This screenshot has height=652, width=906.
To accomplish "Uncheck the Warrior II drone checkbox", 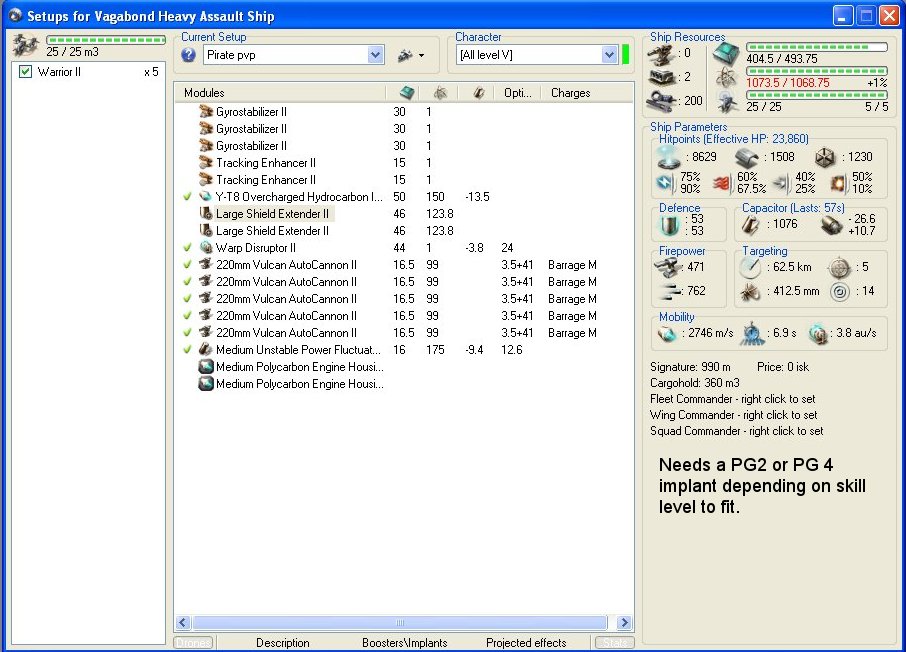I will pos(25,72).
